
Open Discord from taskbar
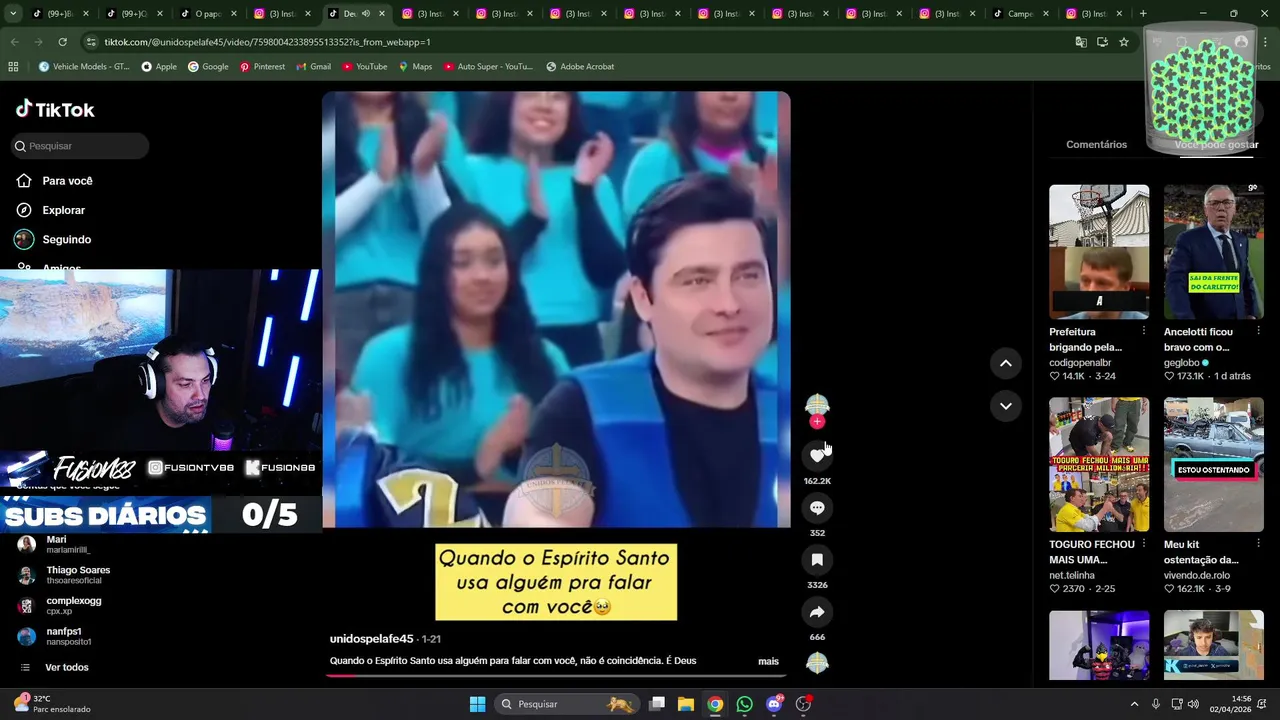774,704
